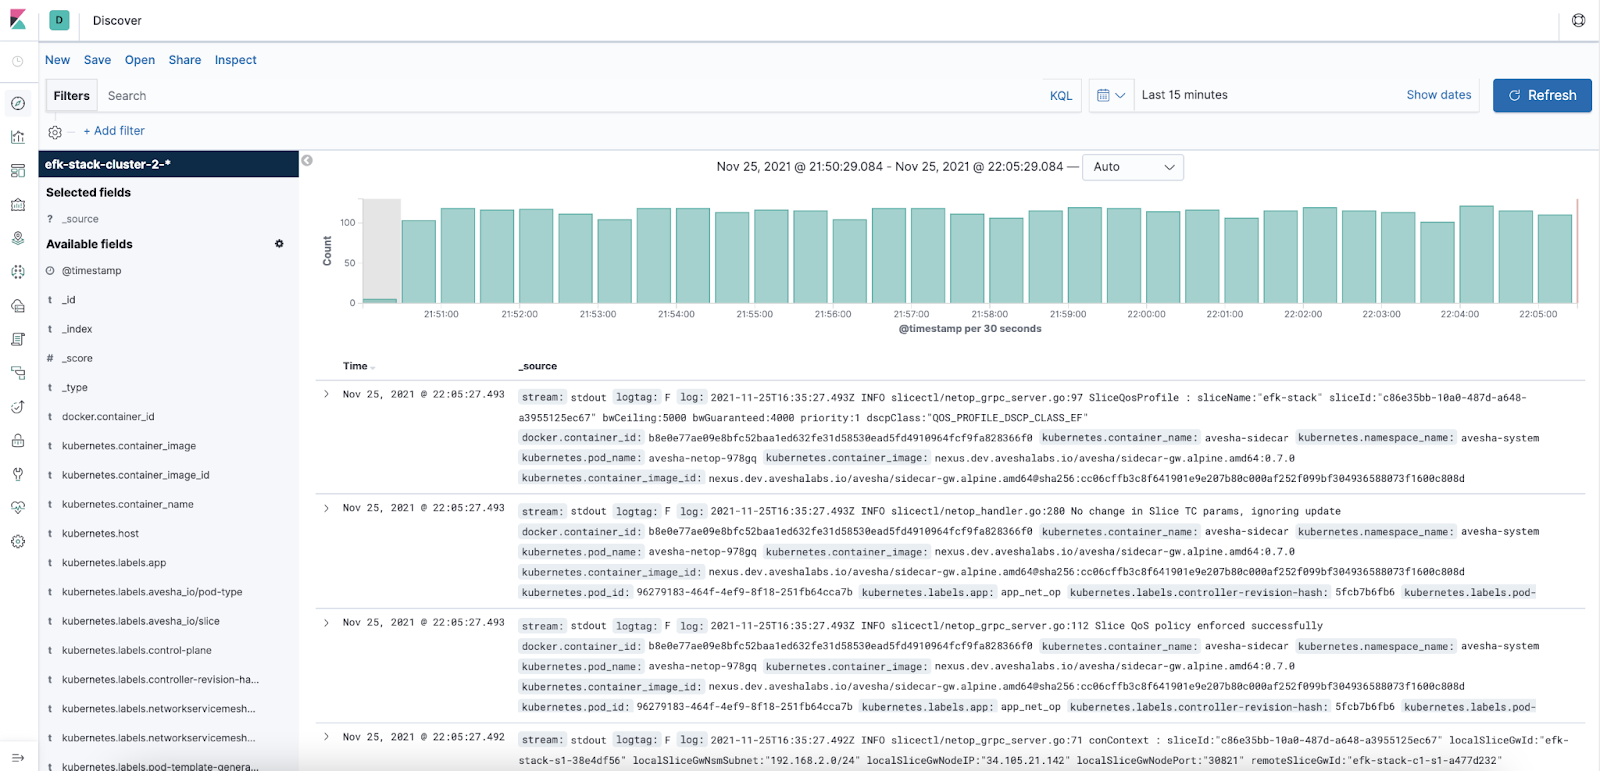Expand the 'No change in Slice TC params' row
This screenshot has height=771, width=1600.
coord(326,508)
